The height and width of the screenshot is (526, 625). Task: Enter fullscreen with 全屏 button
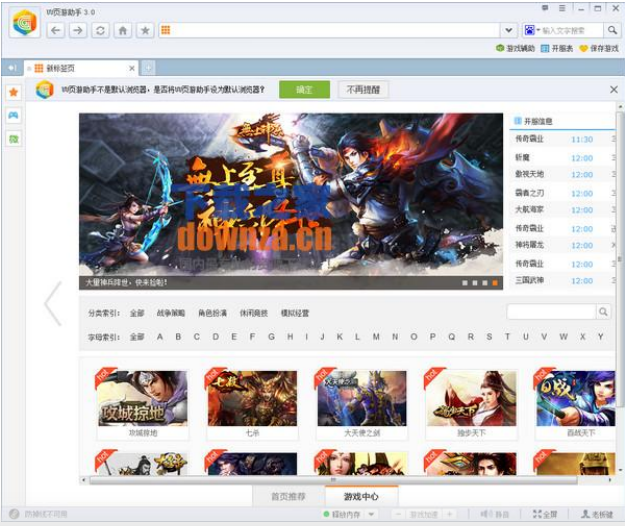(545, 514)
